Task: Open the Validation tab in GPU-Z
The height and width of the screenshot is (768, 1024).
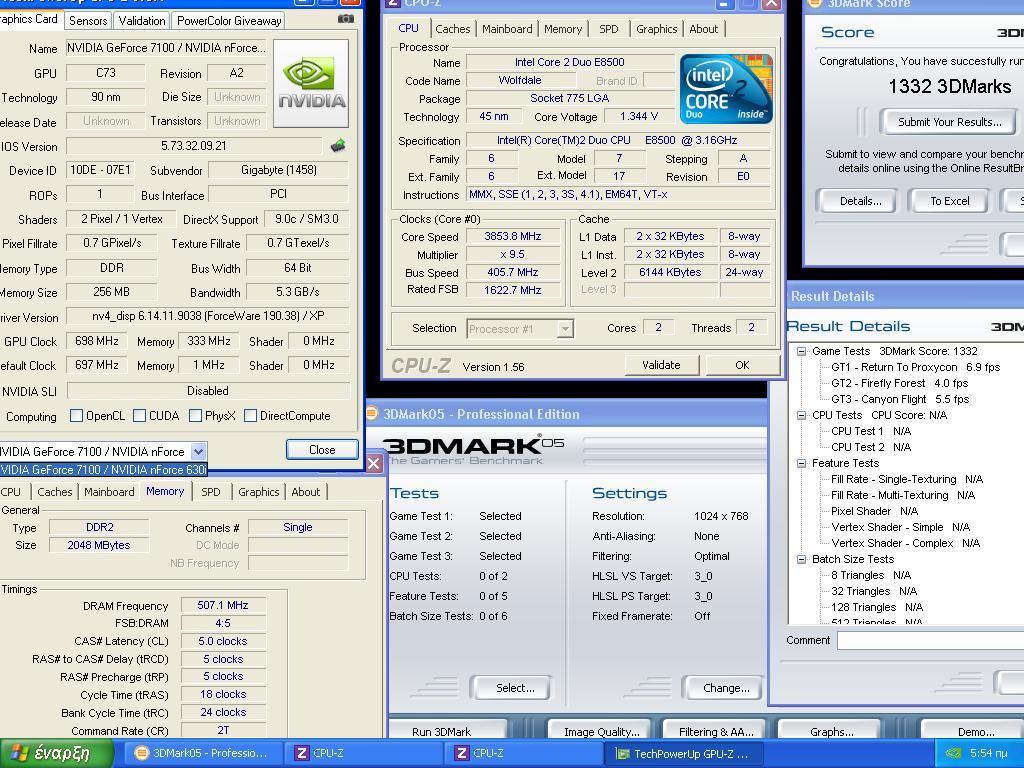Action: coord(142,20)
